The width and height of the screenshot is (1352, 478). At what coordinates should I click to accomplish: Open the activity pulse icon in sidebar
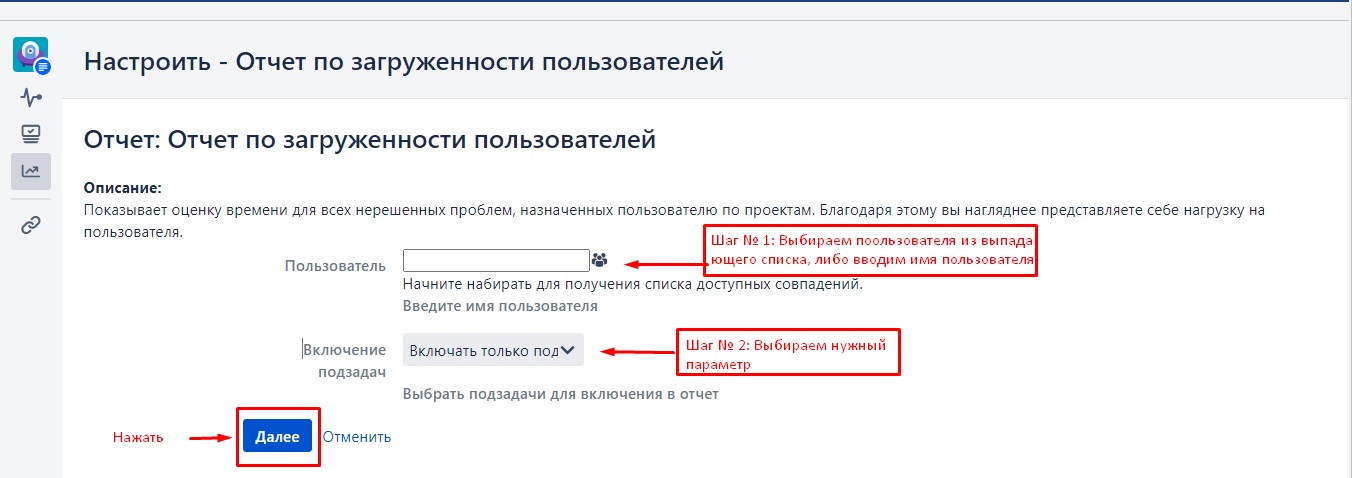pyautogui.click(x=31, y=98)
